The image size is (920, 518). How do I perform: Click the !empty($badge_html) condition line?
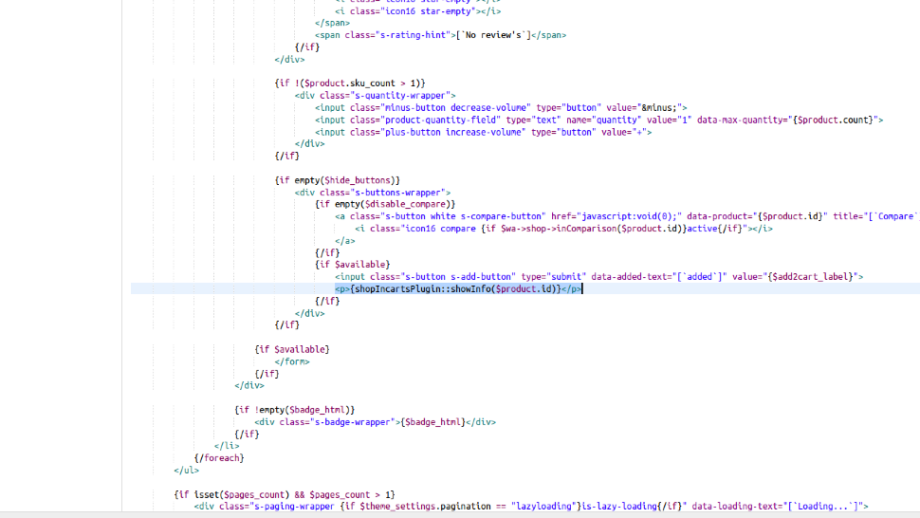(295, 410)
